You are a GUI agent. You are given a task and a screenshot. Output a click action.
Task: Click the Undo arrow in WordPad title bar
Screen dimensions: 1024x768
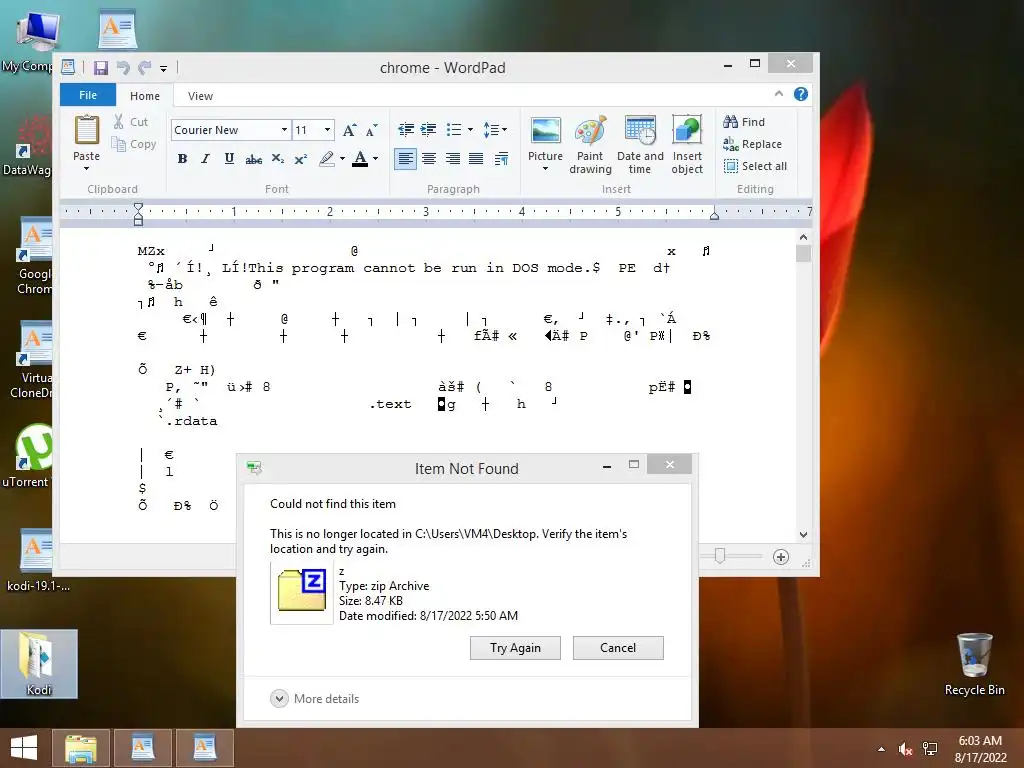(x=123, y=67)
